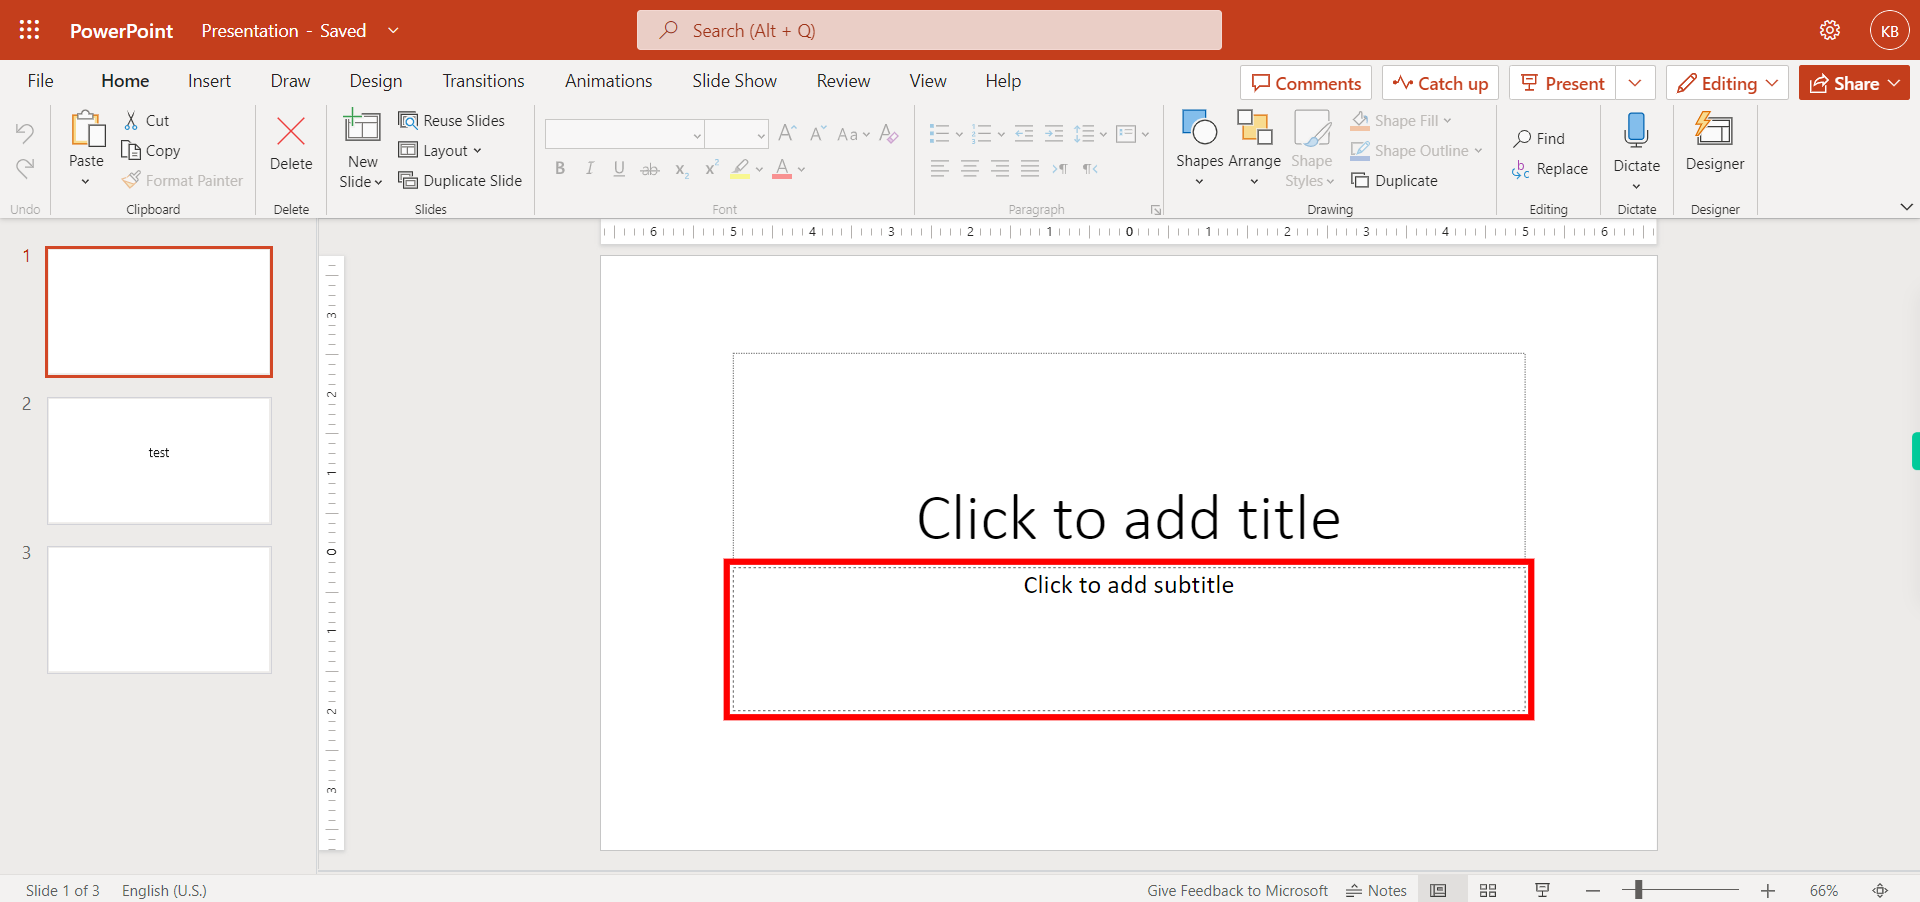The image size is (1920, 902).
Task: Click the Redo arrow icon
Action: [x=25, y=168]
